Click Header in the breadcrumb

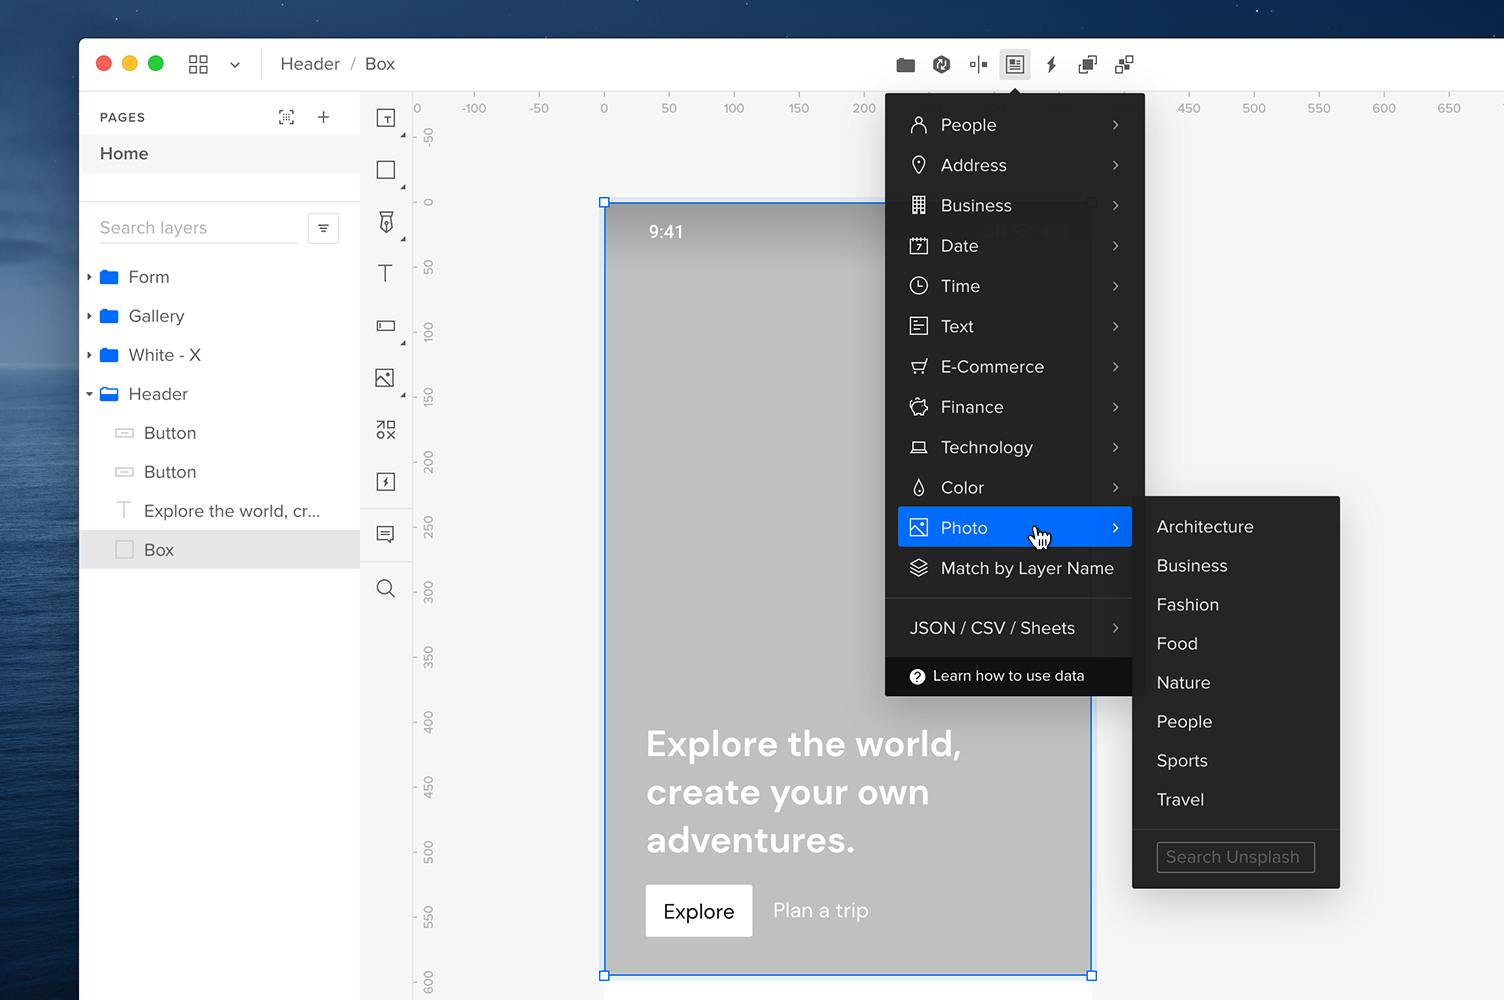click(310, 64)
